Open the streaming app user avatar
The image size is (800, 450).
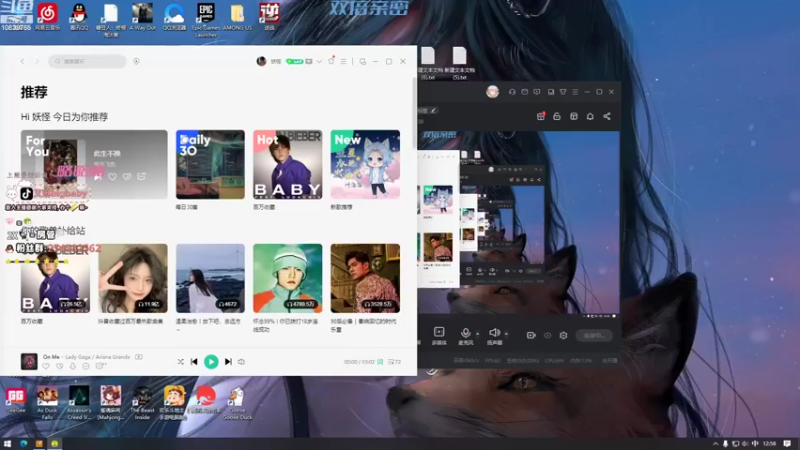[492, 92]
